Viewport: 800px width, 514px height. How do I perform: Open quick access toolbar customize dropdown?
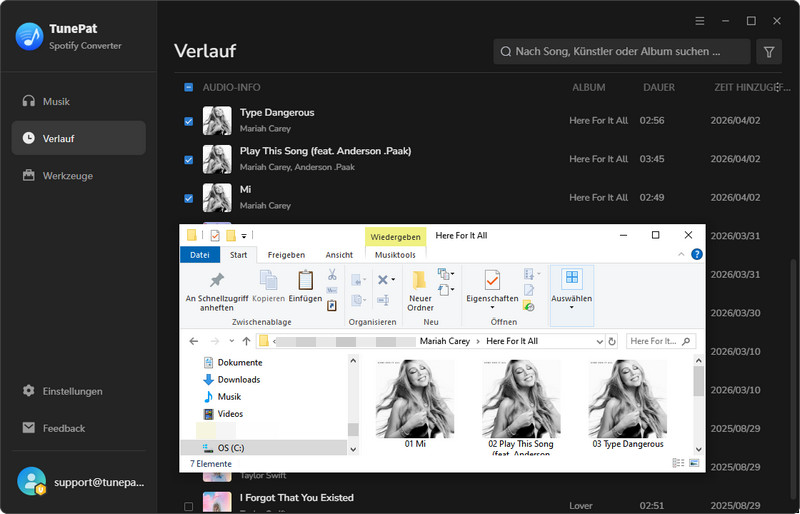point(244,236)
